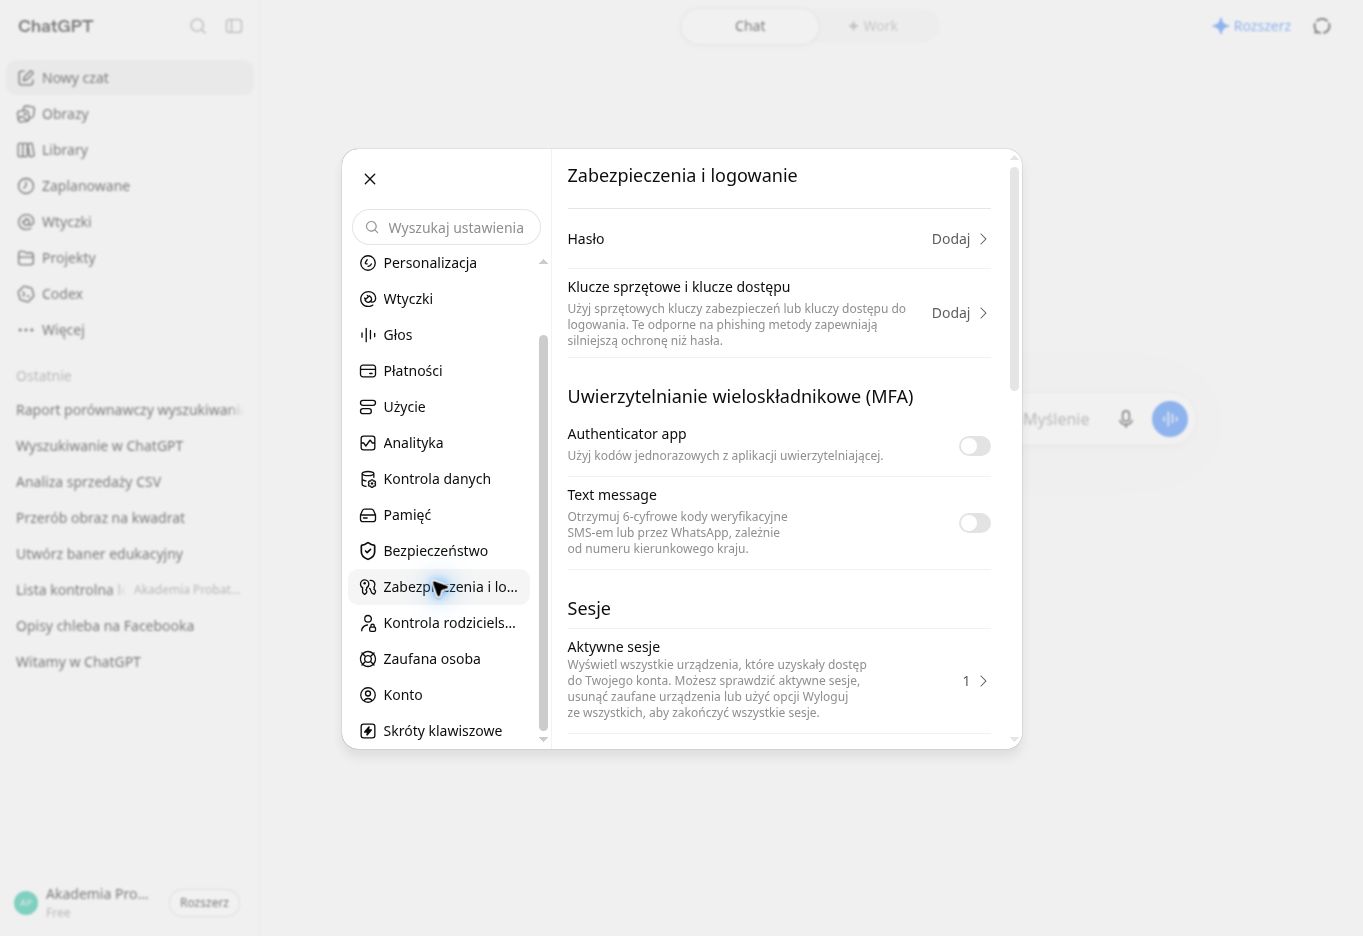
Task: Open Zaplanowane in the left sidebar
Action: 130,186
